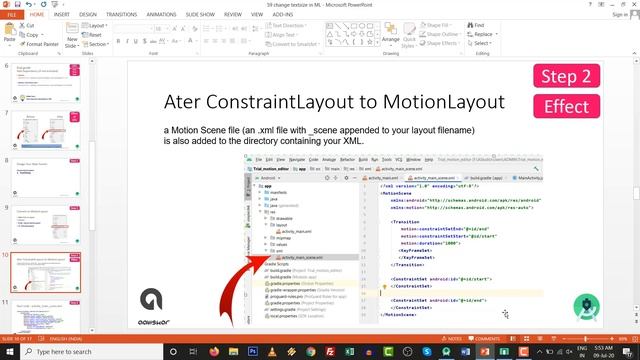Viewport: 640px width, 360px height.
Task: Select slide 8 thumbnail
Action: coord(46,178)
